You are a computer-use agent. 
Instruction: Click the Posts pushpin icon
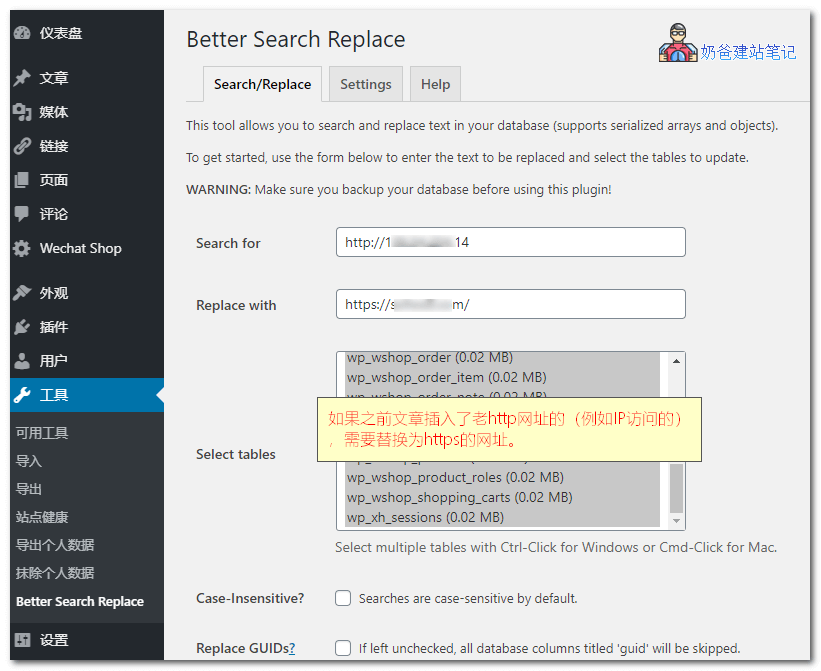[x=22, y=78]
